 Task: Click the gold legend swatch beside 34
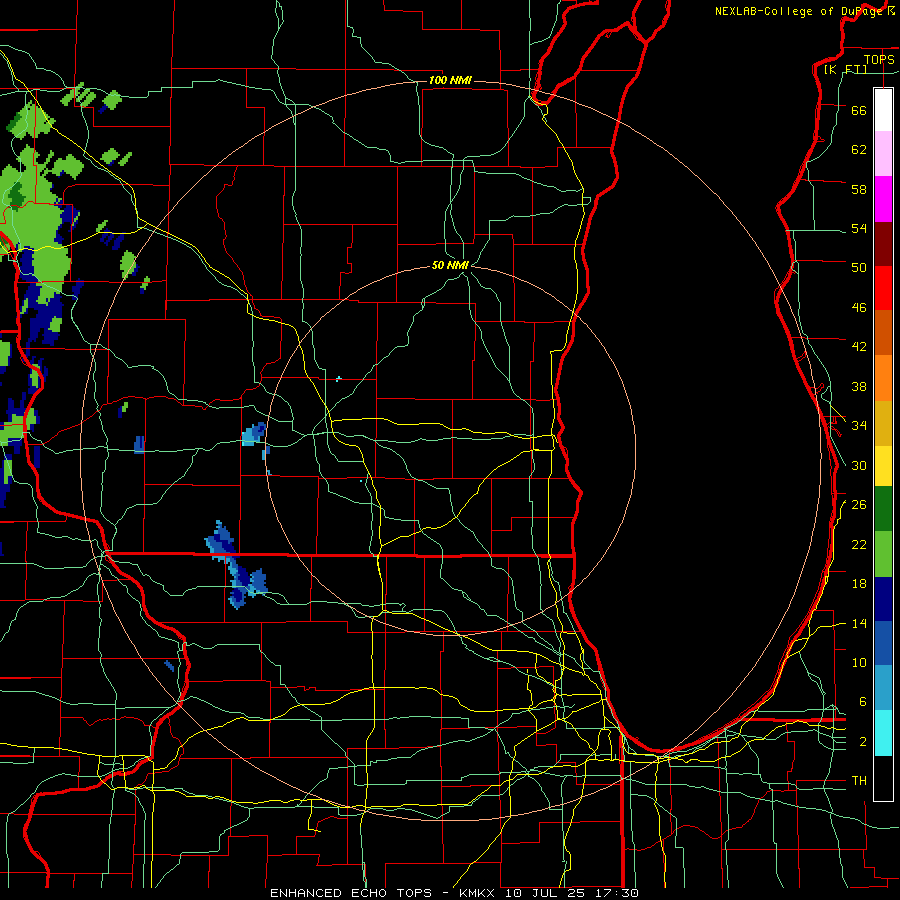883,423
